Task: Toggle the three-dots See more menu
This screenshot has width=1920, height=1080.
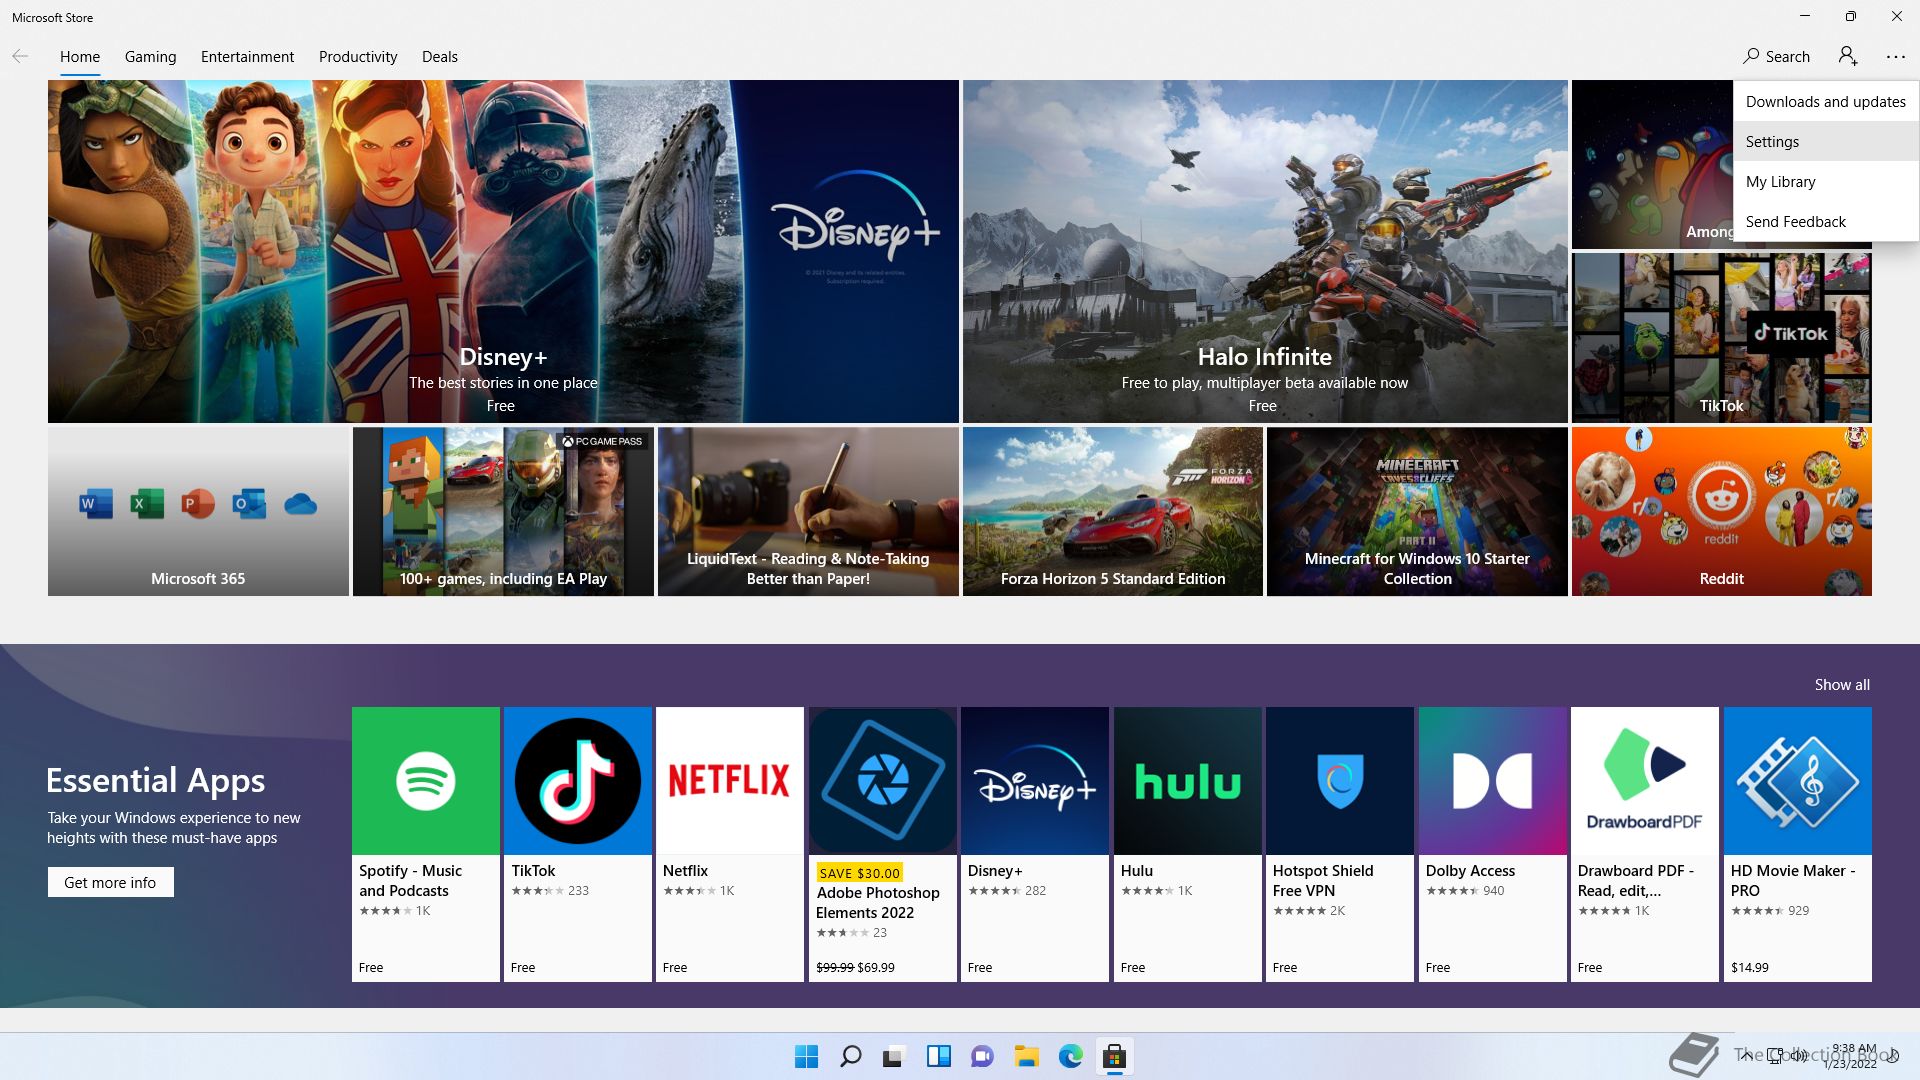Action: (x=1896, y=56)
